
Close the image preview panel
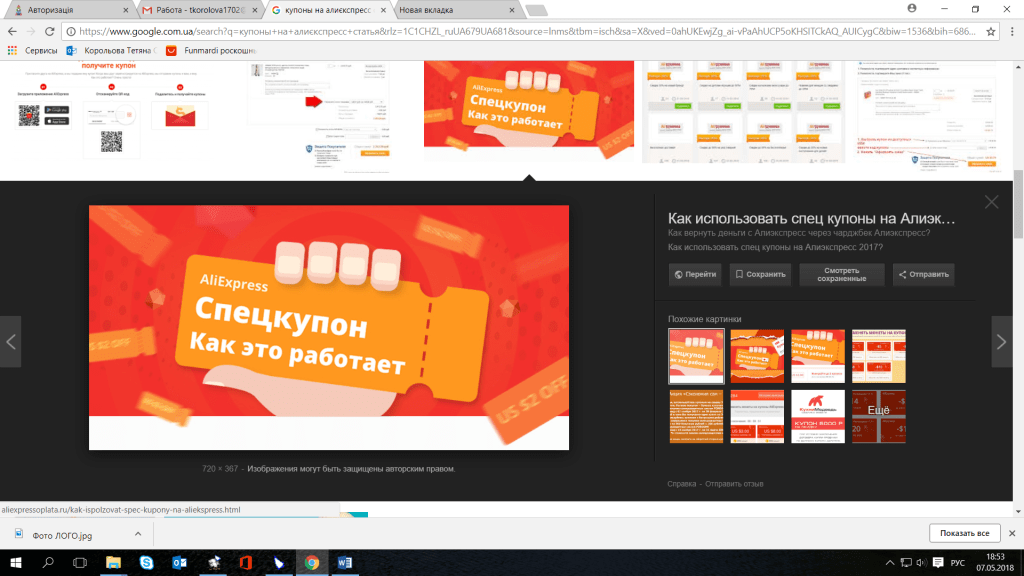click(991, 202)
